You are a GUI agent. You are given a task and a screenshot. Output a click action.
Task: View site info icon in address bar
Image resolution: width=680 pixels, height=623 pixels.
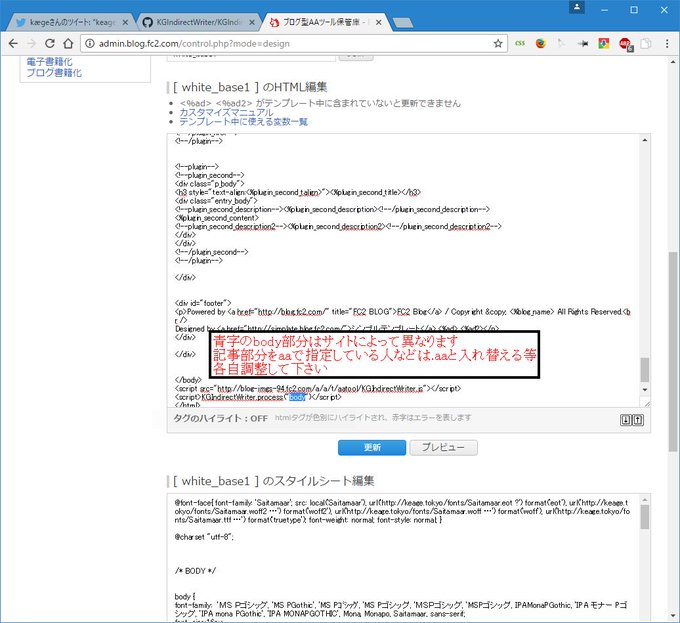coord(89,43)
